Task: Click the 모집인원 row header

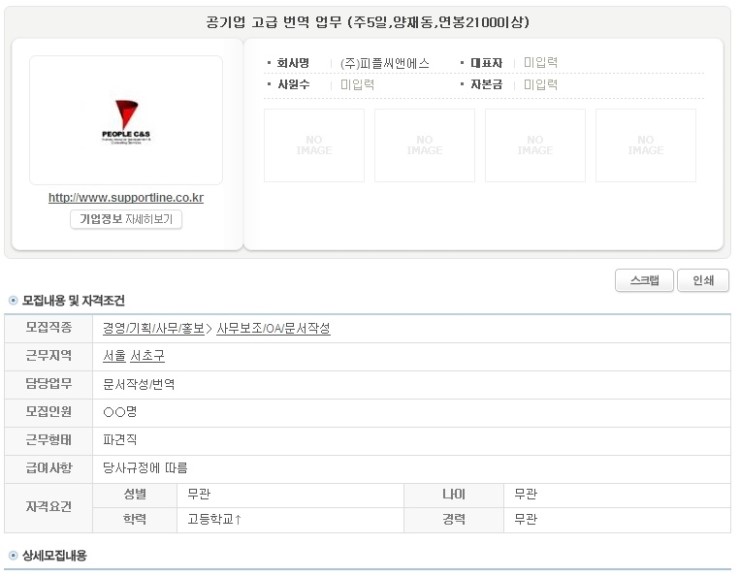Action: point(49,412)
